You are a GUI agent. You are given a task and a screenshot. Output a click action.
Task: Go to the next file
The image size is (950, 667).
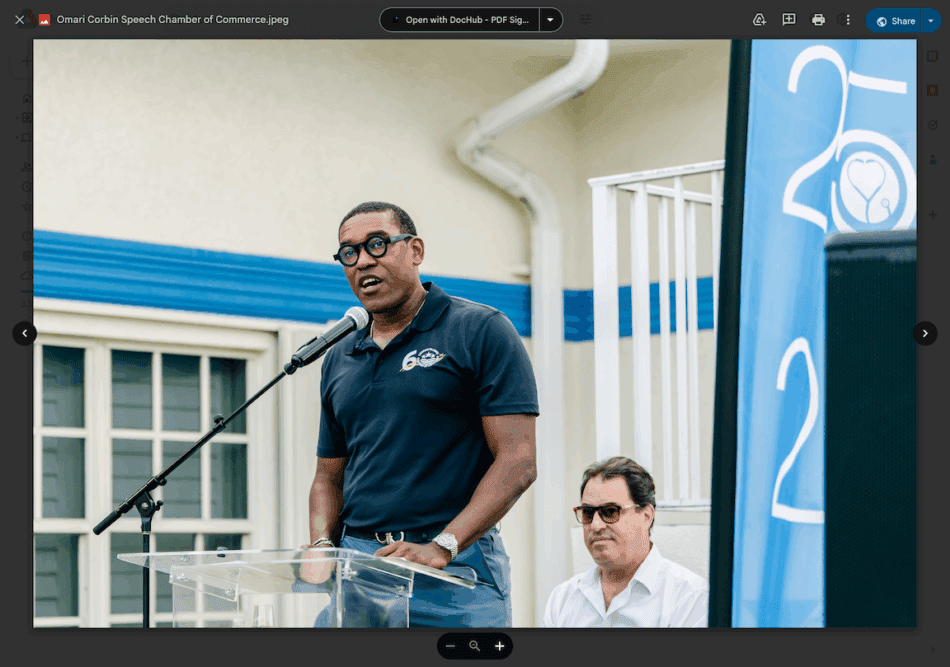tap(925, 333)
